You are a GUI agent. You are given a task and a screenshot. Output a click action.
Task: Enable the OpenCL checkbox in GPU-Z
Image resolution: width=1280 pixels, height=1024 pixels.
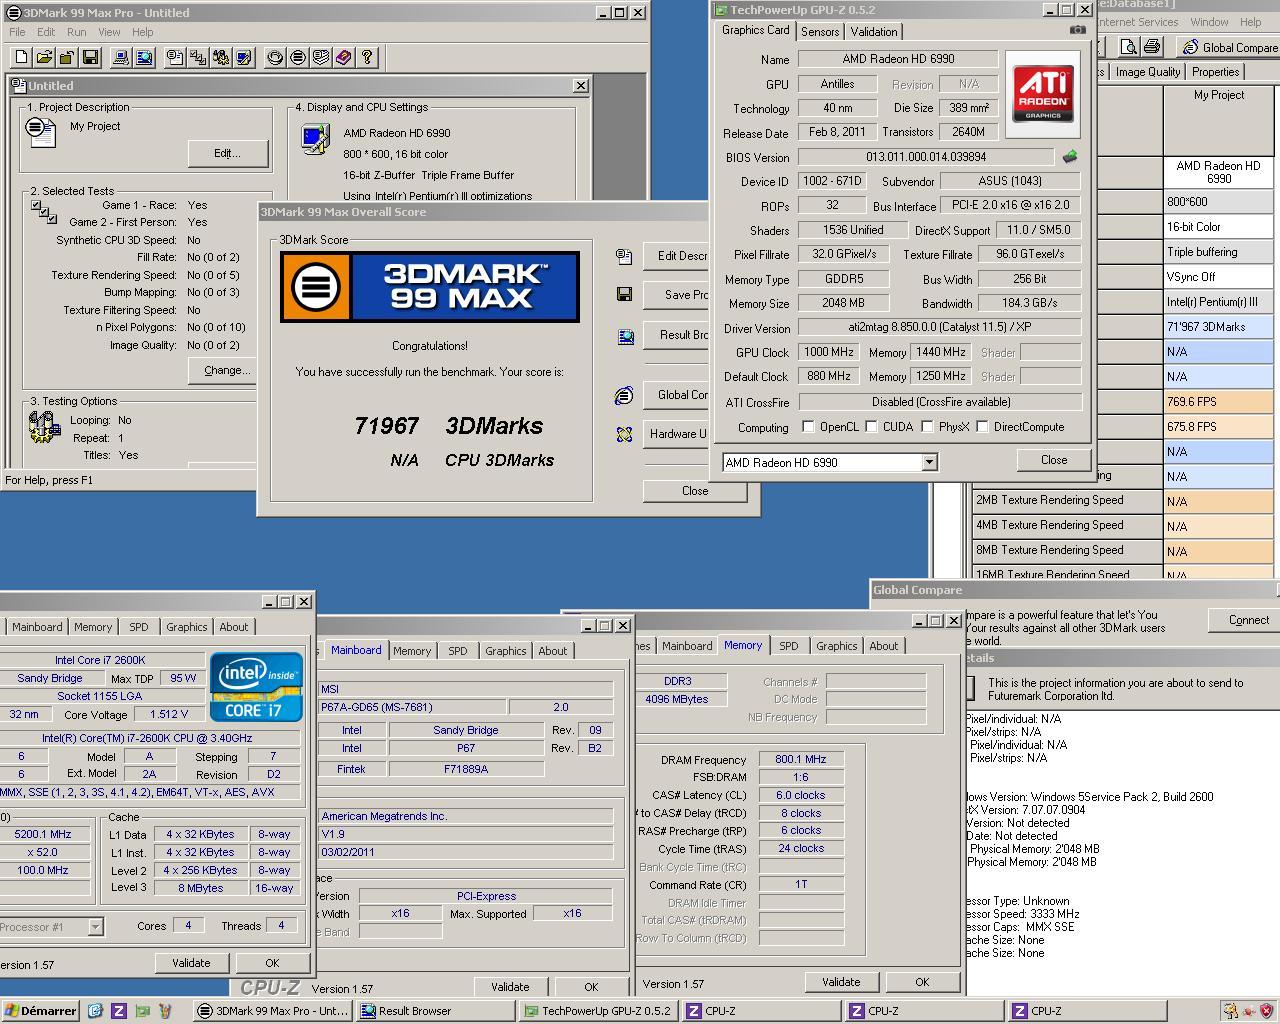[x=808, y=427]
